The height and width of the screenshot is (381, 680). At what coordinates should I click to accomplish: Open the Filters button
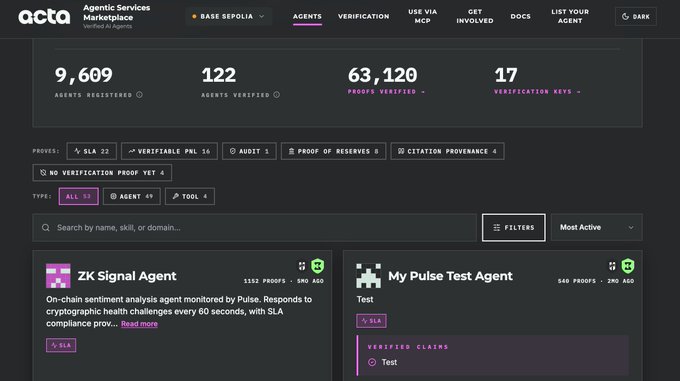coord(513,228)
